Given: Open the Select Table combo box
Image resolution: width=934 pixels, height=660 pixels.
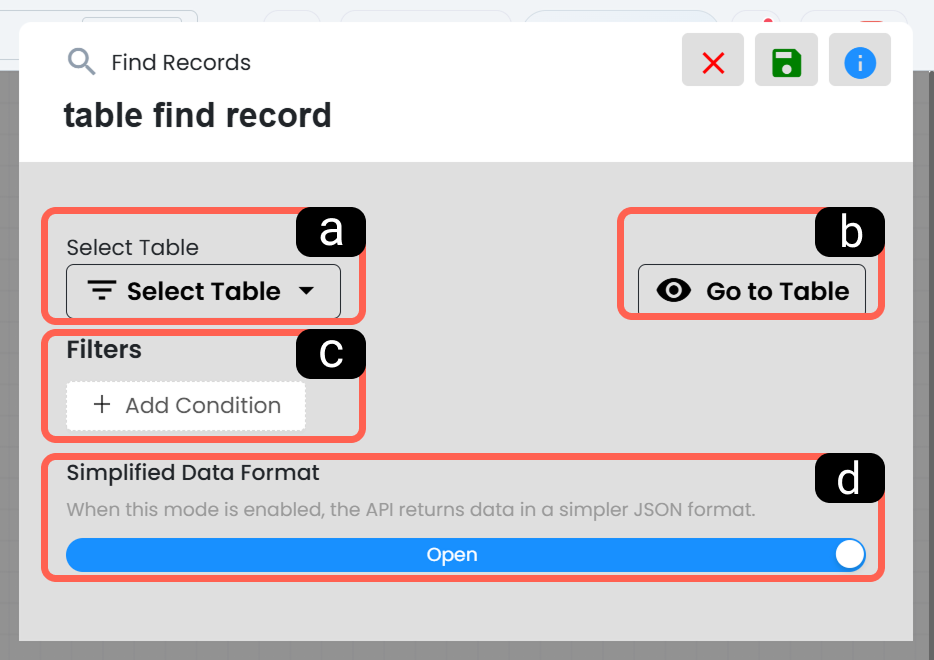Looking at the screenshot, I should pyautogui.click(x=203, y=291).
